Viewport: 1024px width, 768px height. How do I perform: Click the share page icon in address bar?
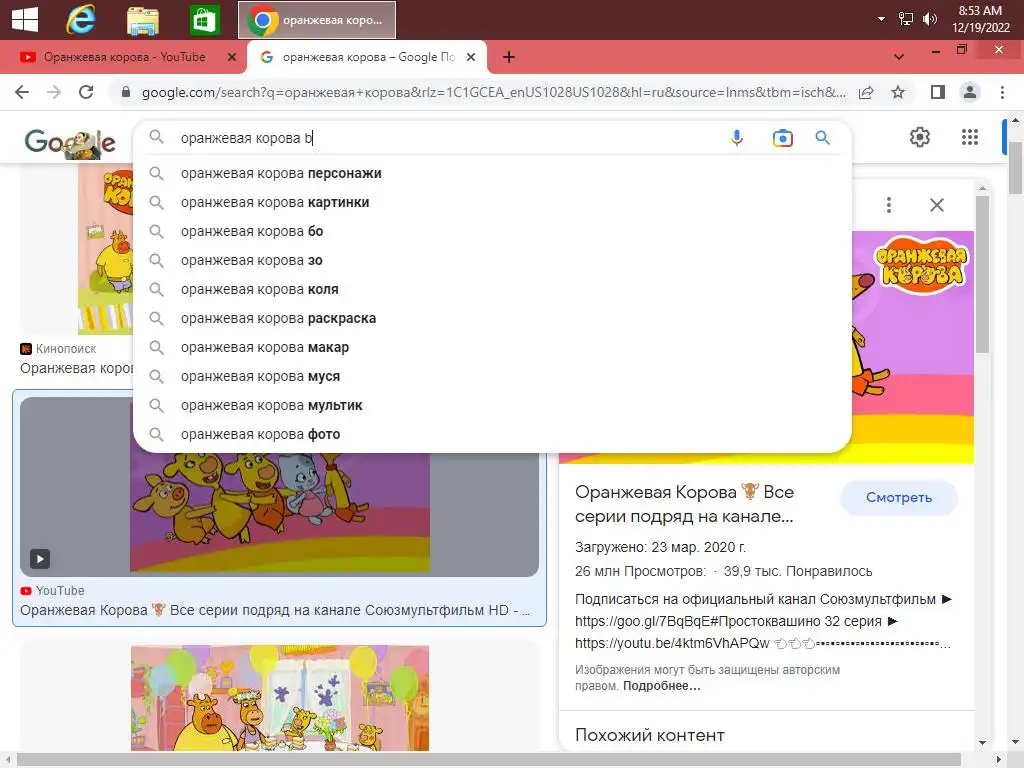click(867, 92)
